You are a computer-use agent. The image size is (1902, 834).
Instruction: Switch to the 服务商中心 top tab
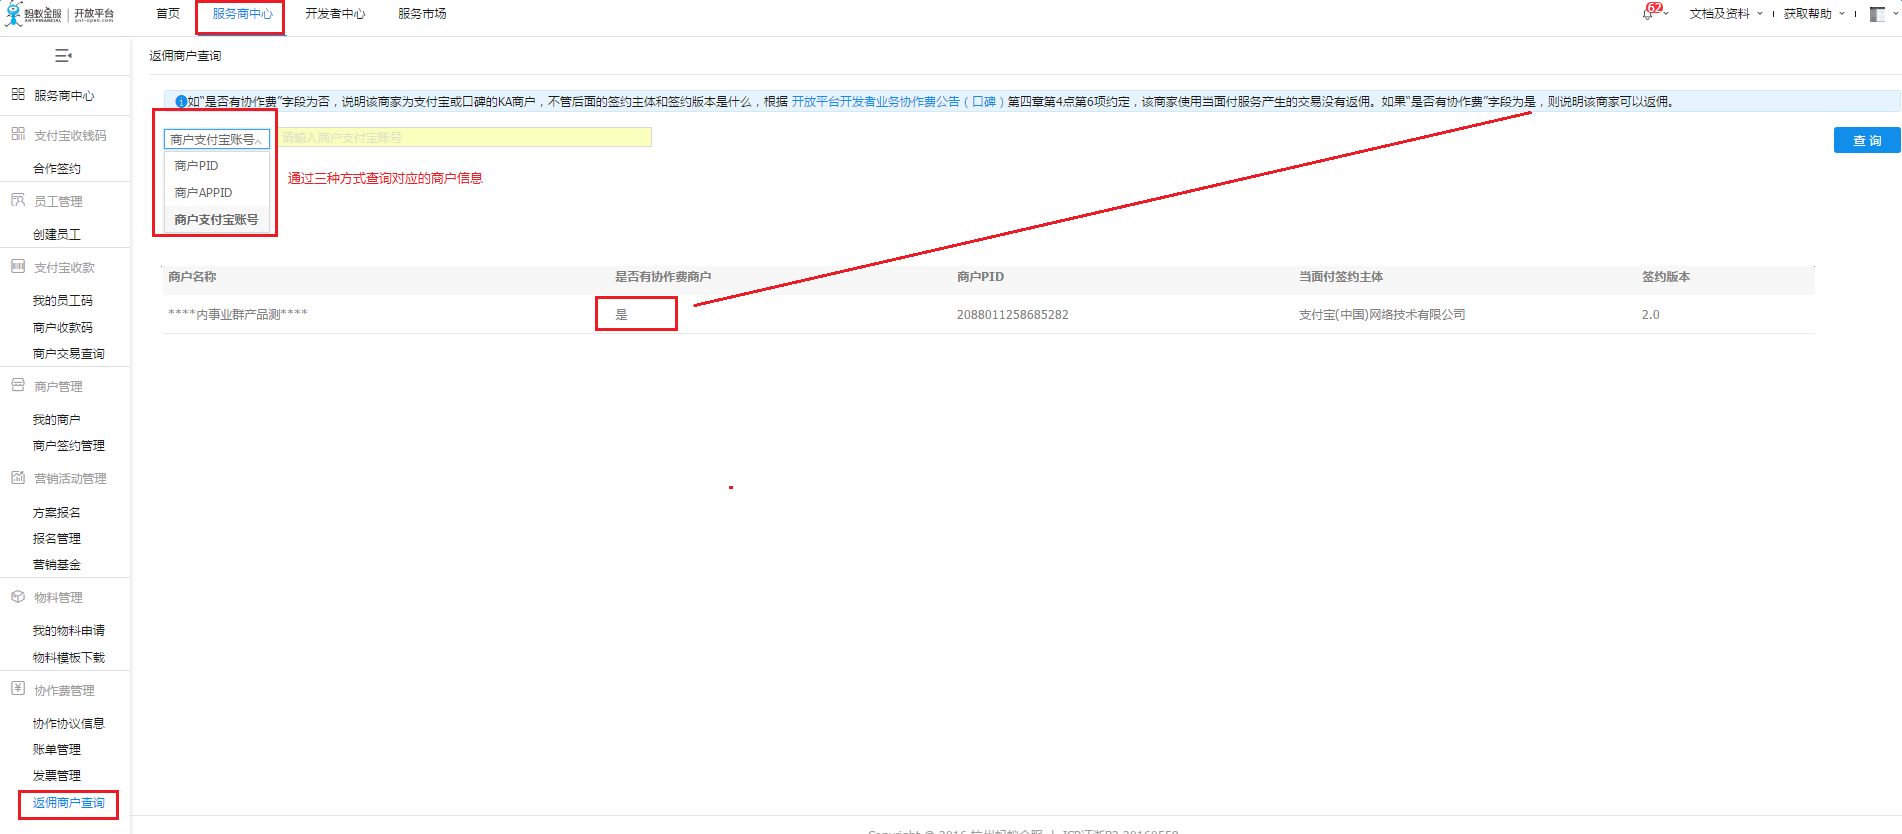(242, 14)
